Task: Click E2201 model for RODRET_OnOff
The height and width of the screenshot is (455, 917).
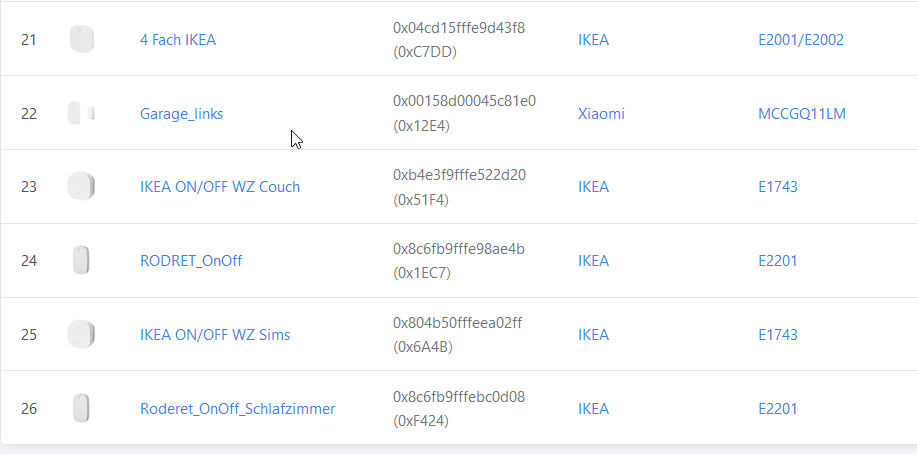Action: [778, 261]
